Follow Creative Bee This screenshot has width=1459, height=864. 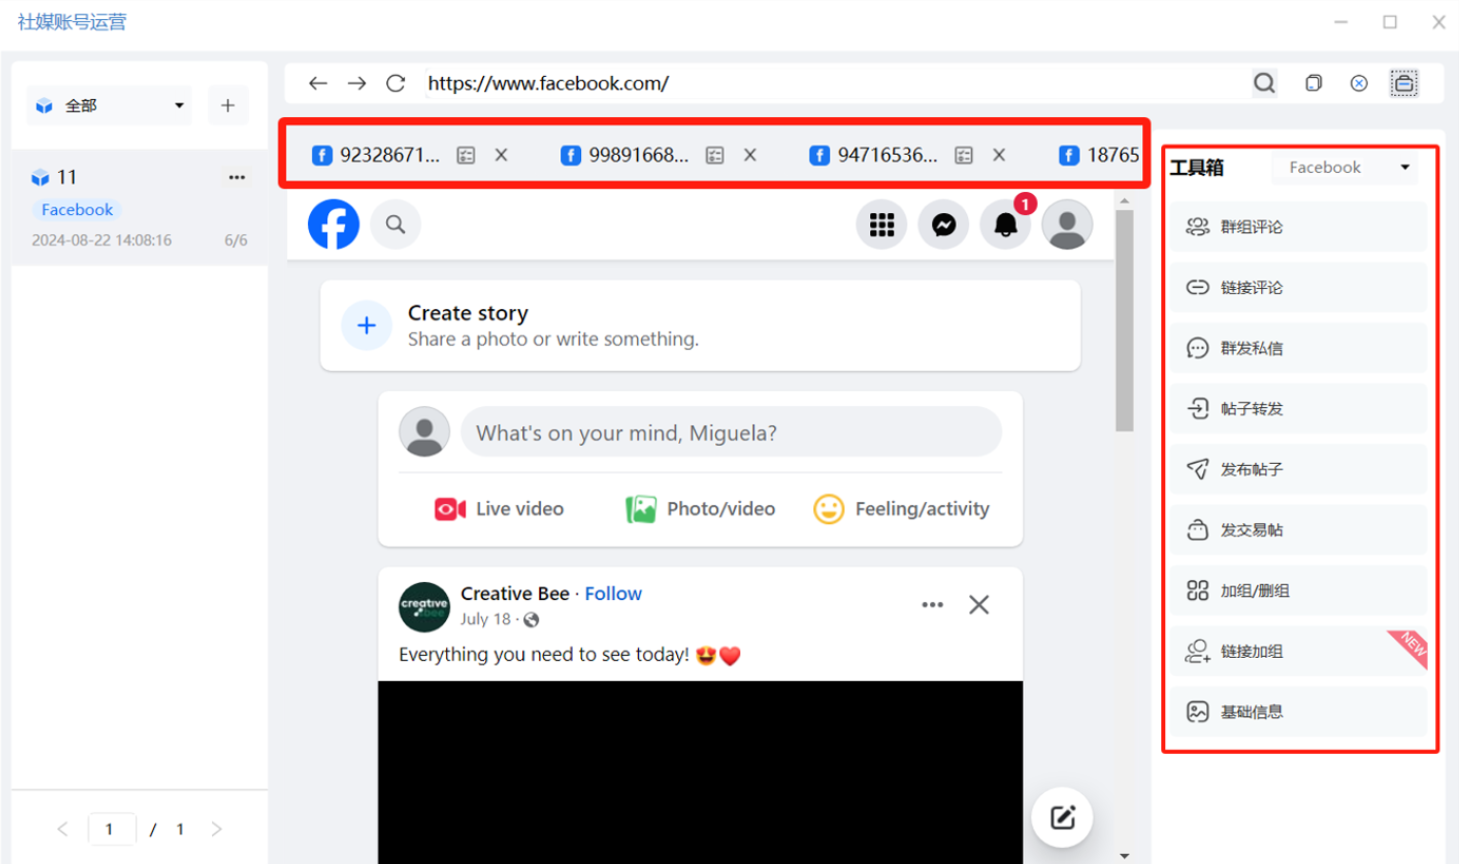613,593
